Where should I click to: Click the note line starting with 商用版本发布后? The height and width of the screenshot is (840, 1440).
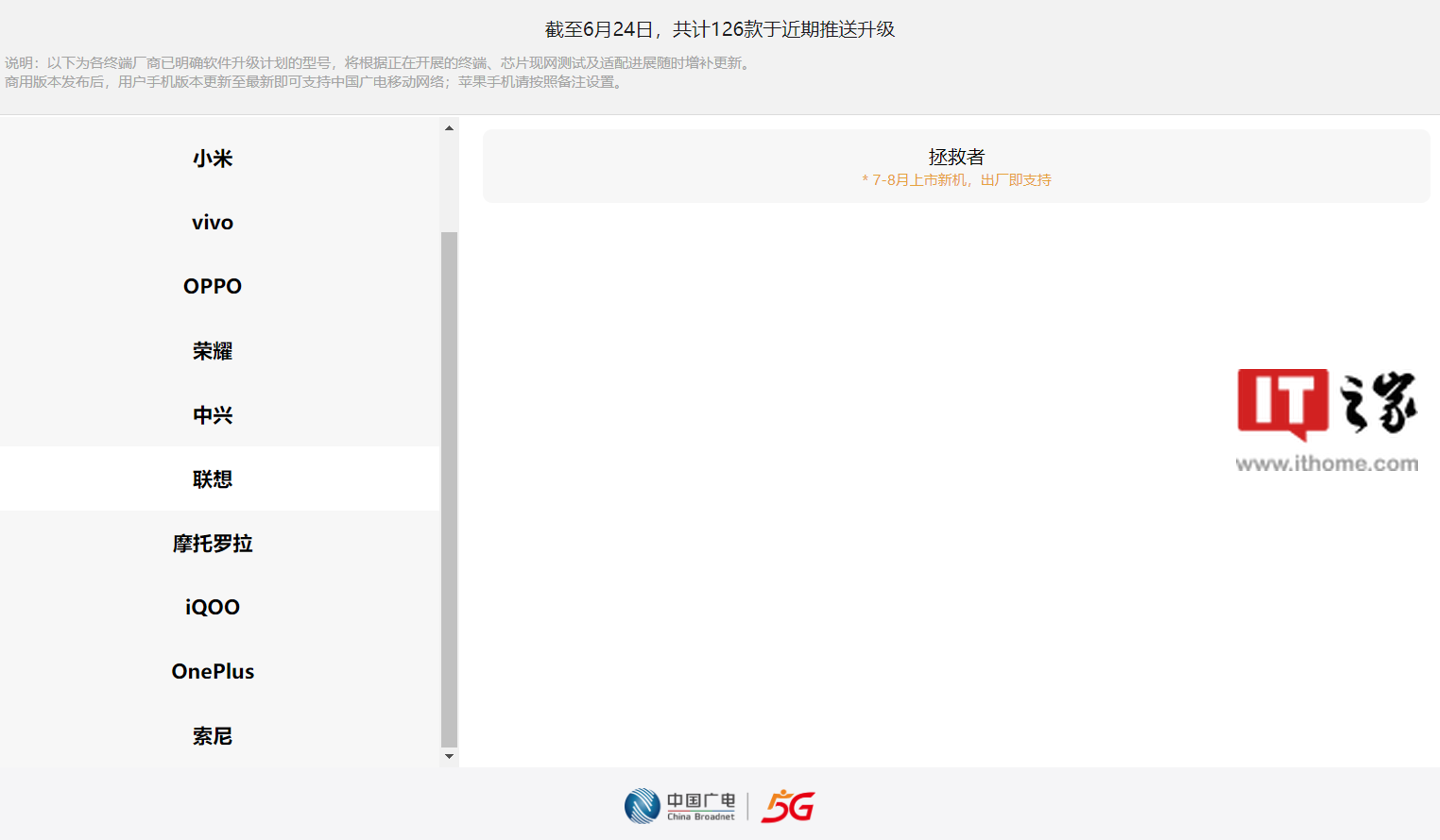pos(314,82)
